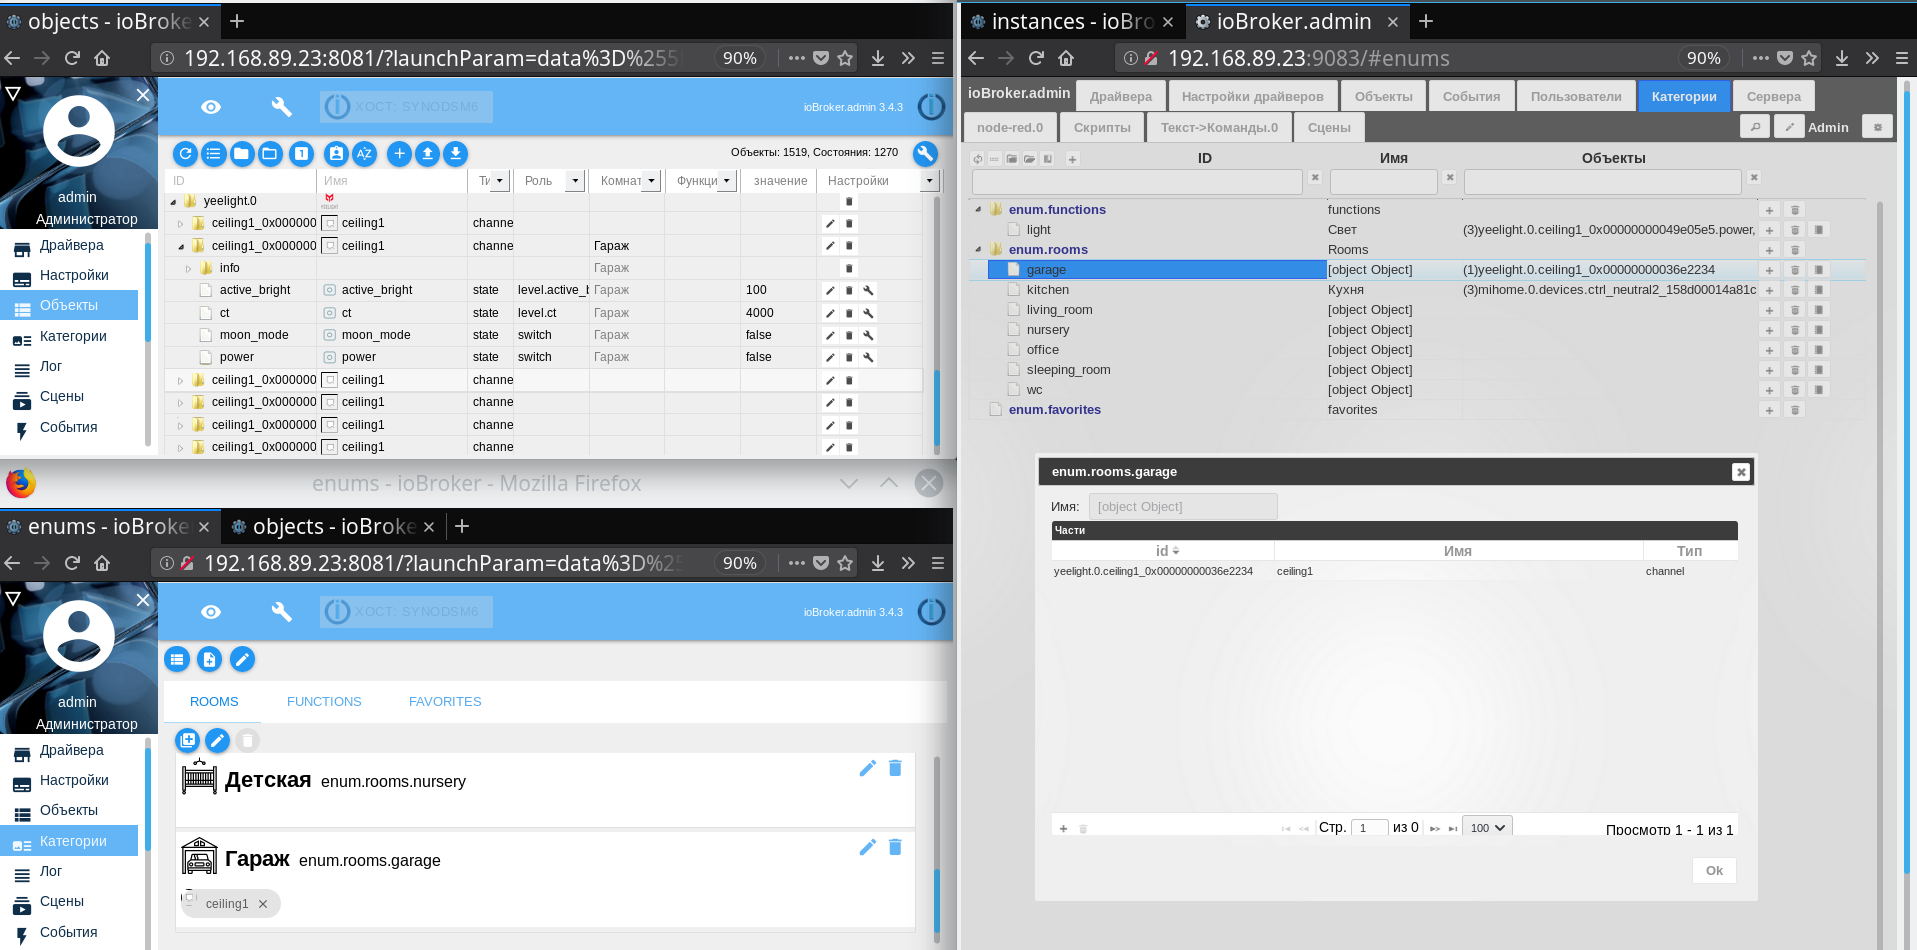Delete the info folder using its trash icon
This screenshot has height=950, width=1917.
(x=849, y=268)
